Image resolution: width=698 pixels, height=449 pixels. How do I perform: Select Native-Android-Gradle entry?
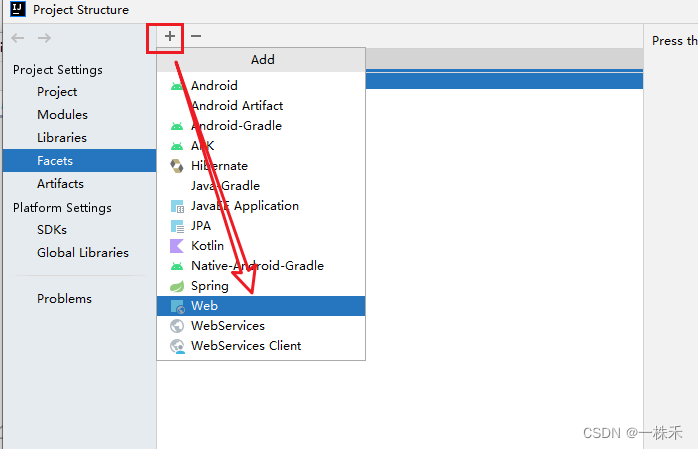pyautogui.click(x=261, y=266)
